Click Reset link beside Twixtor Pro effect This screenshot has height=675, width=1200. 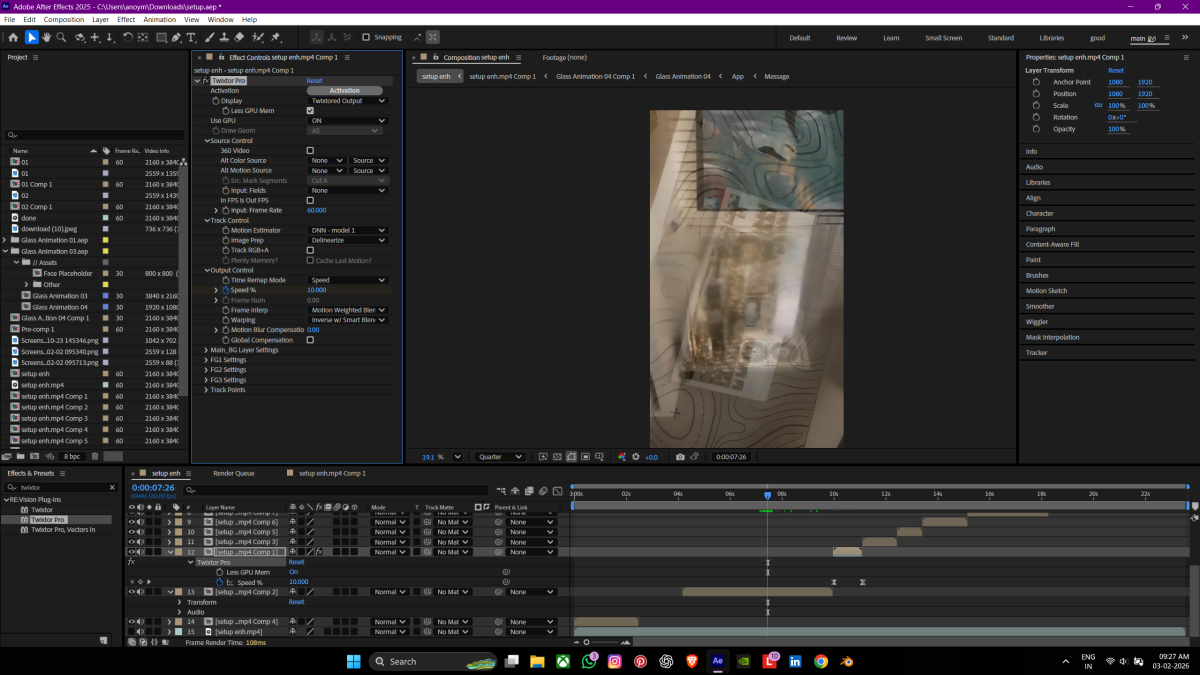coord(314,81)
